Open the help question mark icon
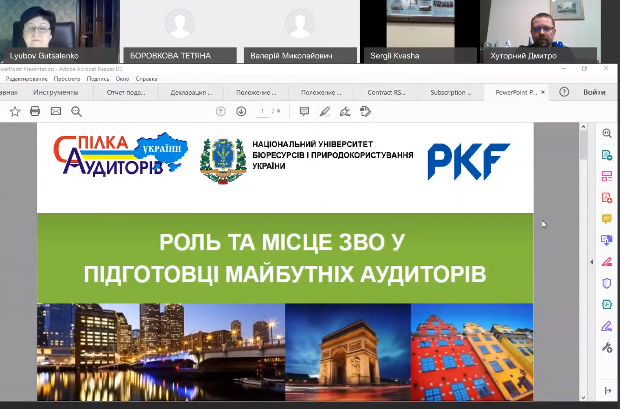 coord(564,92)
